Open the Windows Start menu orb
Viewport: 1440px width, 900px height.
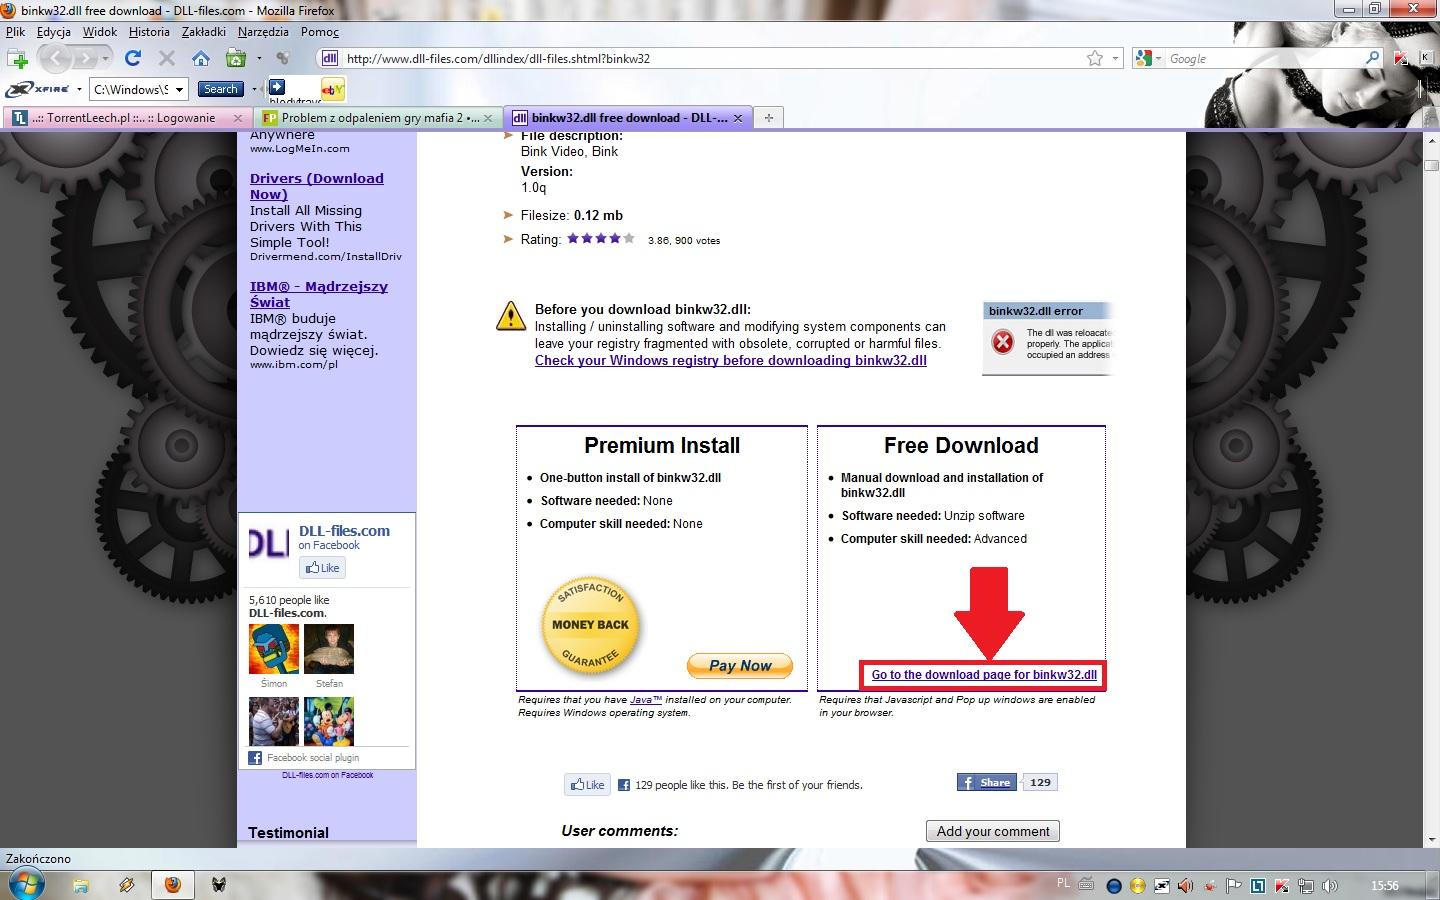coord(25,884)
